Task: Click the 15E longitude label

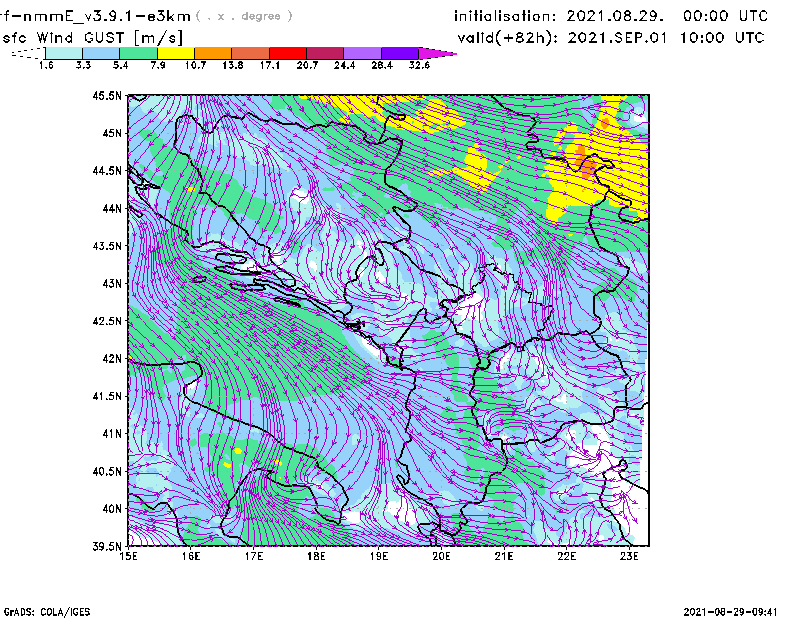Action: pos(128,556)
